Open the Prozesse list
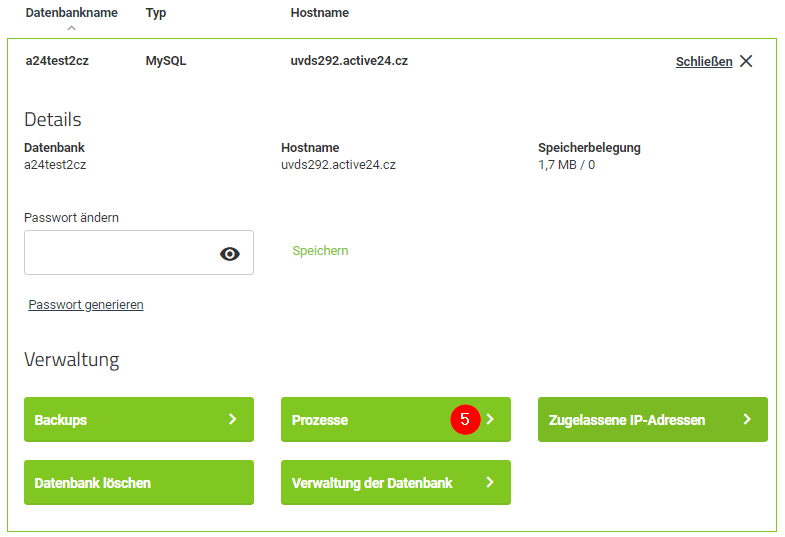The image size is (785, 537). [360, 420]
